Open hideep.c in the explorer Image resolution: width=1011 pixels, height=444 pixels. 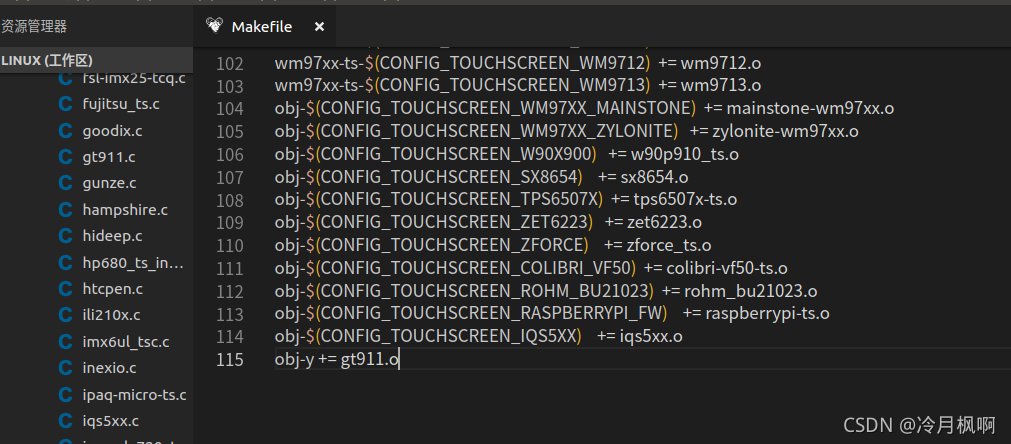pyautogui.click(x=112, y=236)
